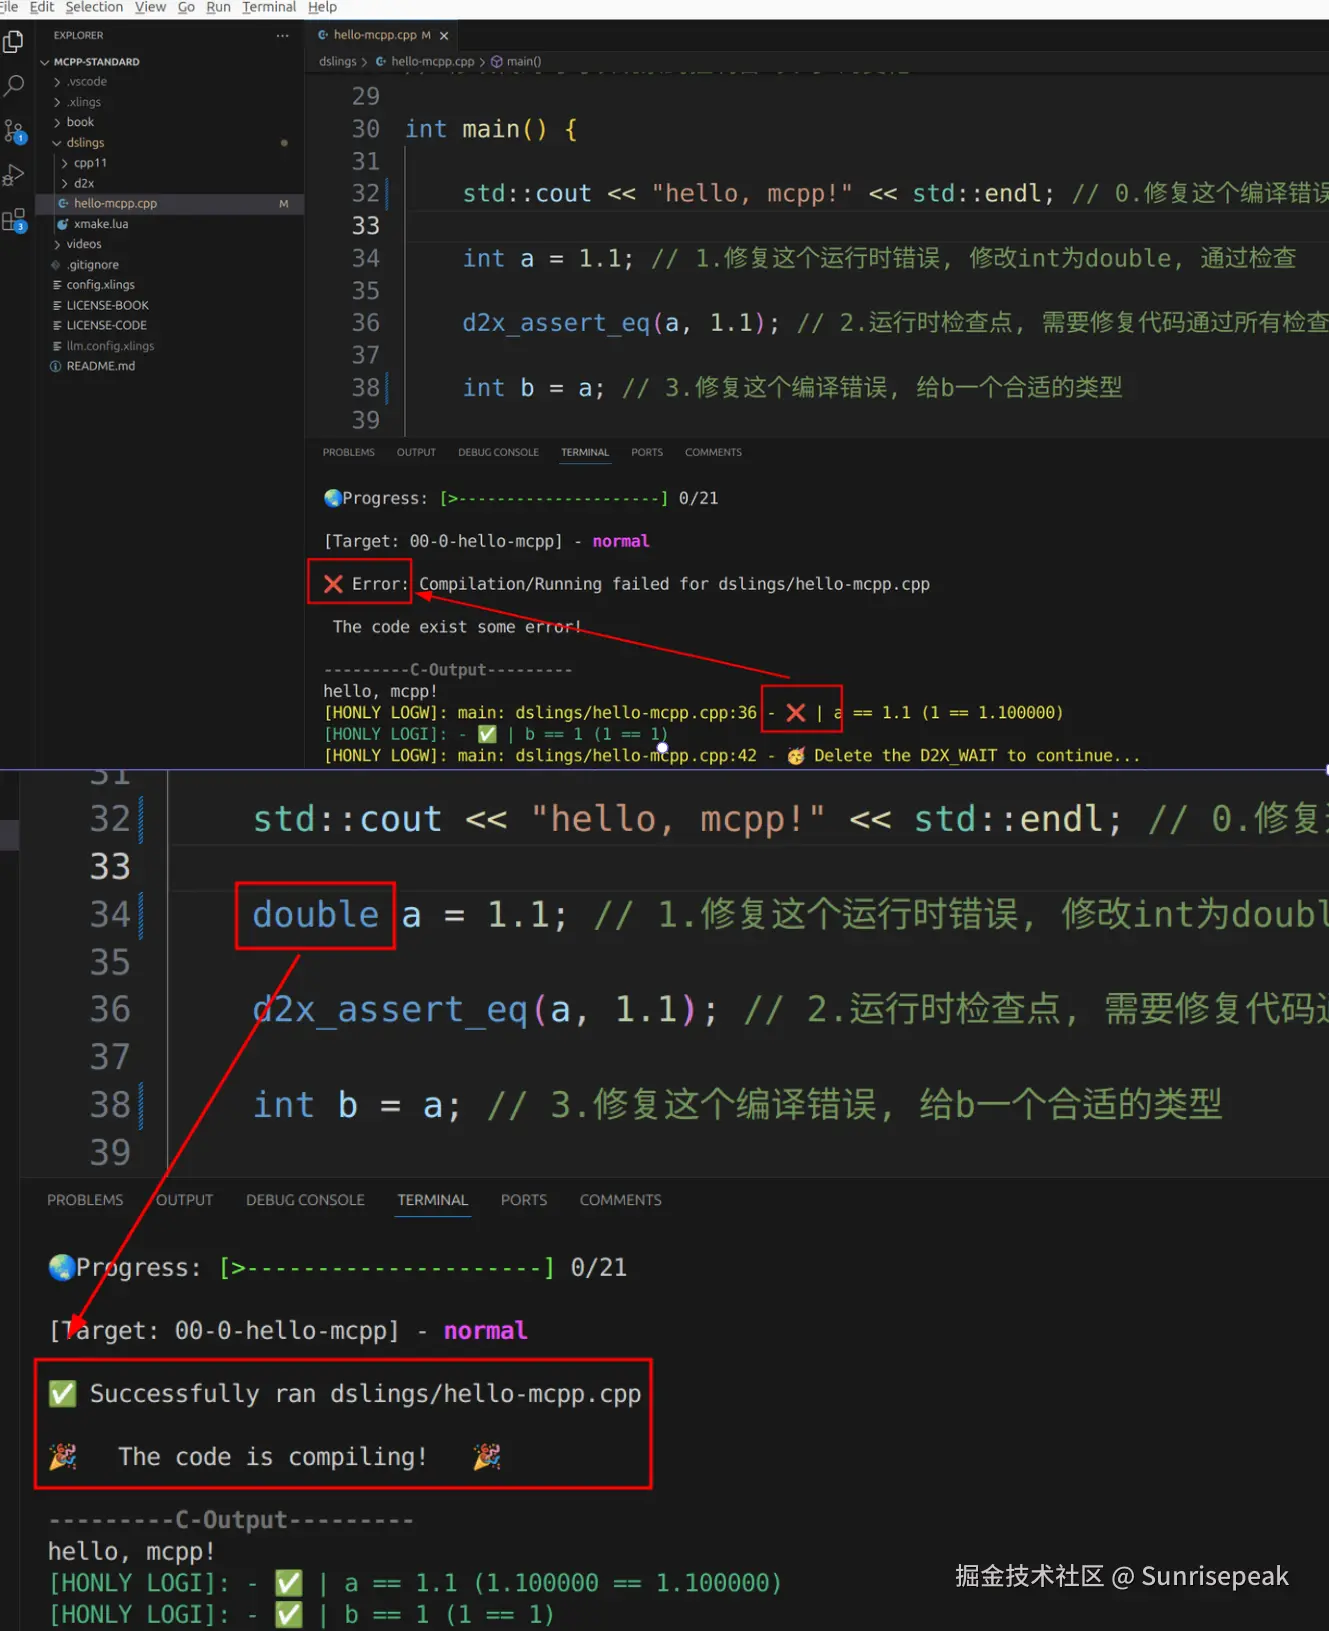Switch to COMMENTS tab in upper screenshot panel
This screenshot has height=1631, width=1329.
[x=713, y=453]
